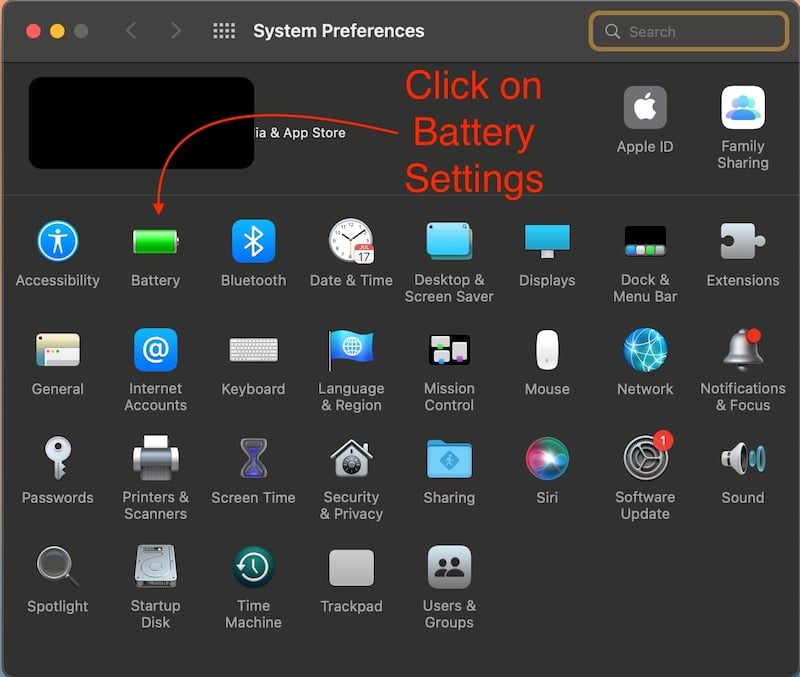Minimize the window with yellow button
Screen dimensions: 800x677
click(57, 31)
